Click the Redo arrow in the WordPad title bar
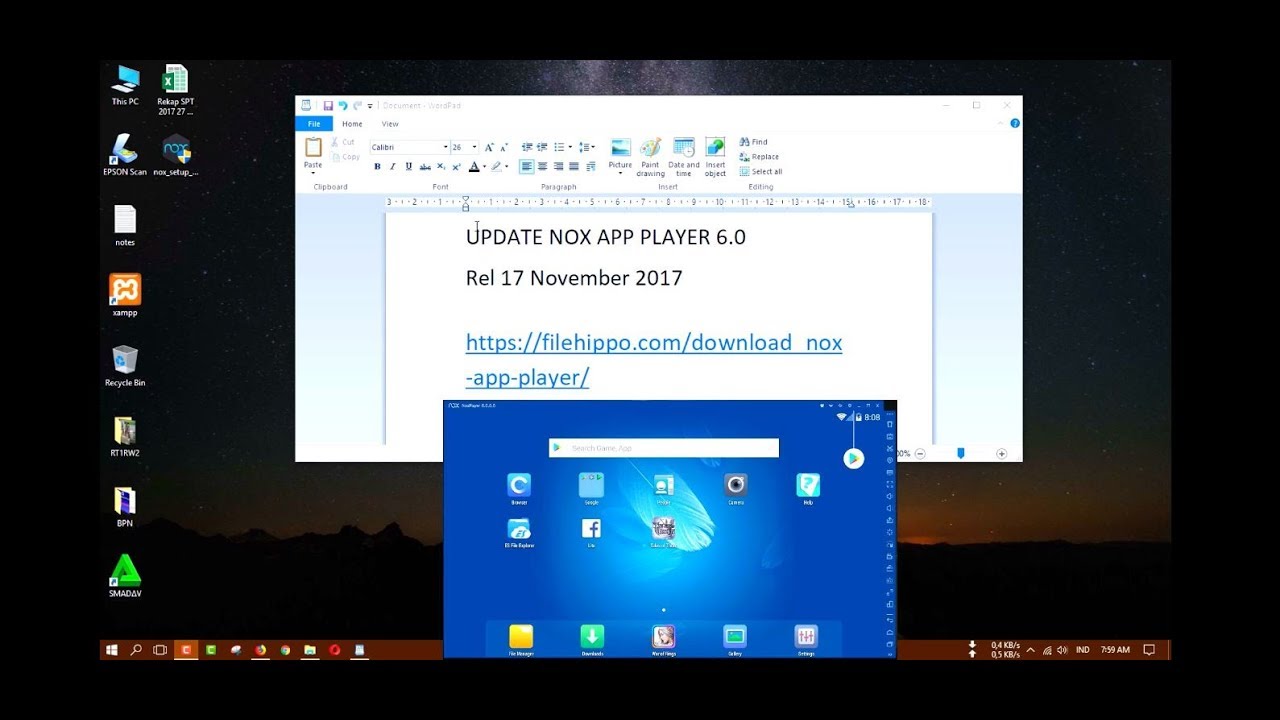This screenshot has width=1280, height=720. point(357,106)
